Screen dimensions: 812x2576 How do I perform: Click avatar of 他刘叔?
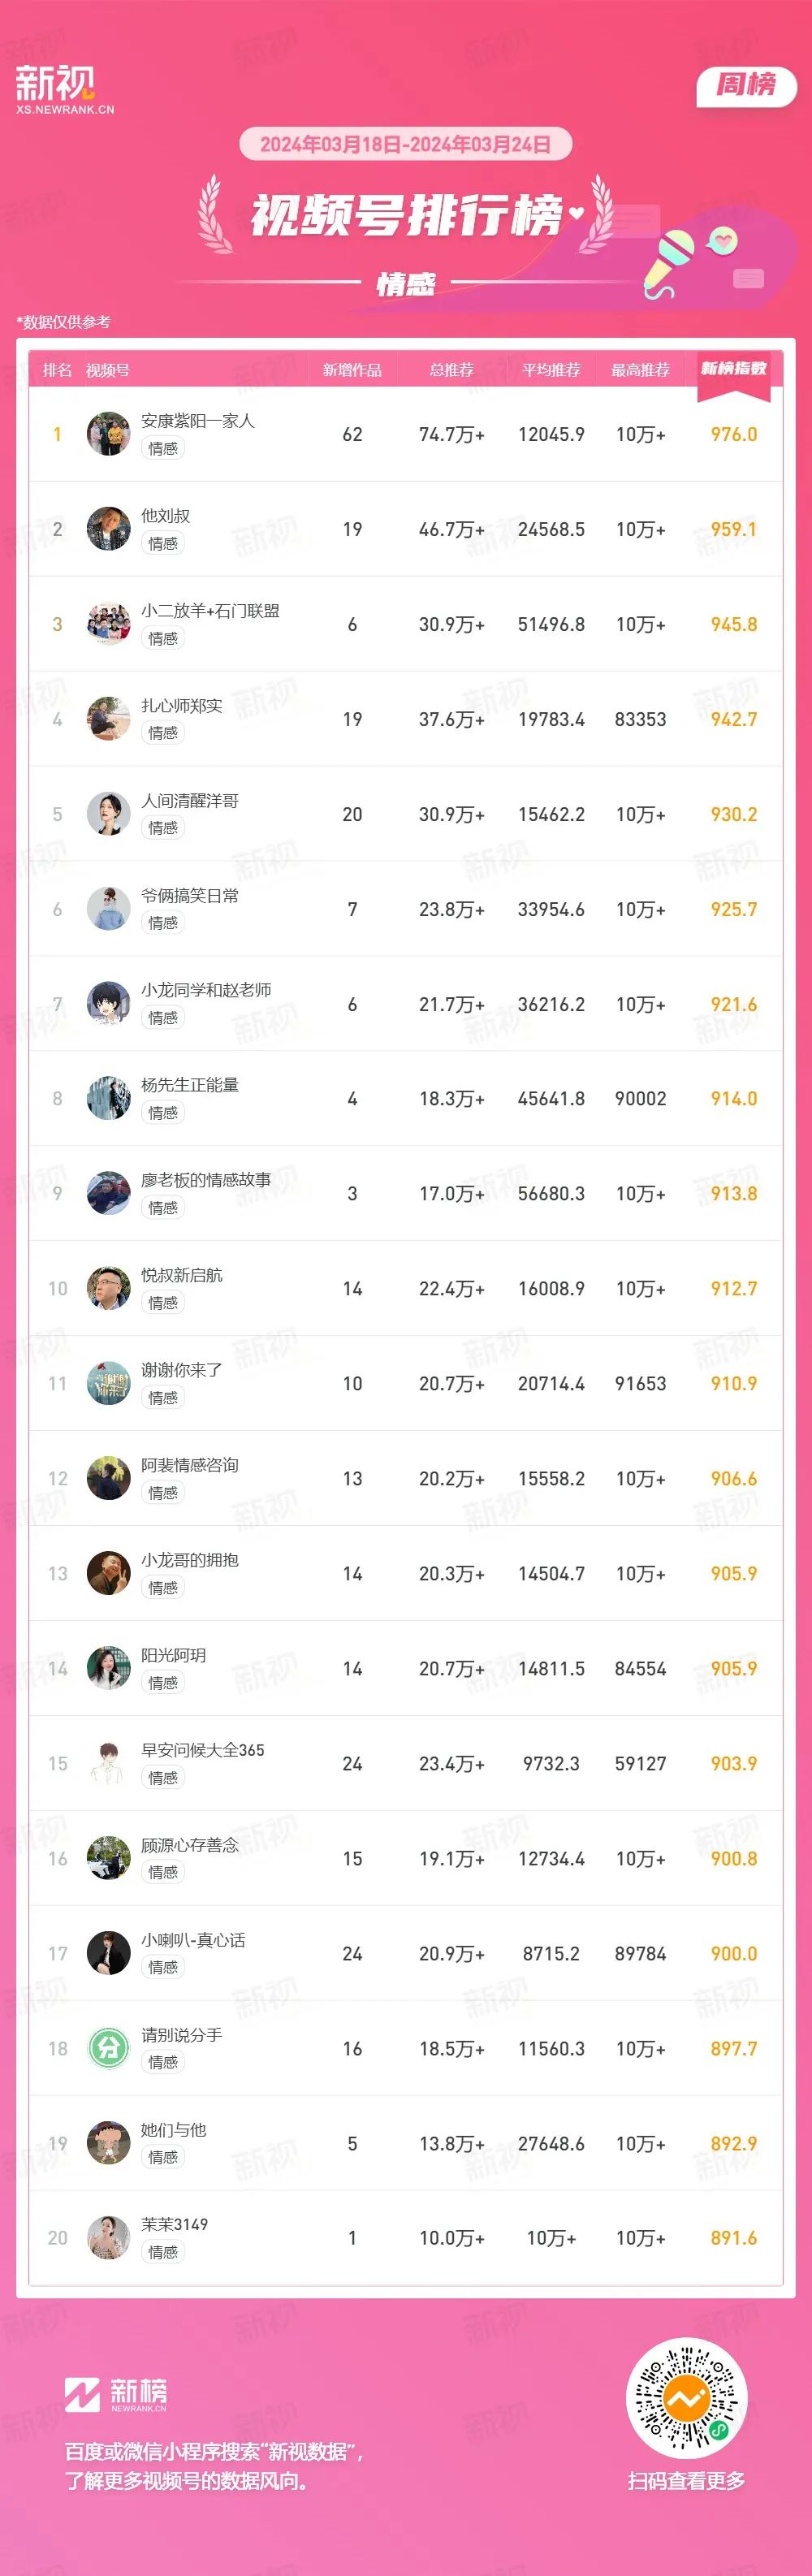coord(108,529)
